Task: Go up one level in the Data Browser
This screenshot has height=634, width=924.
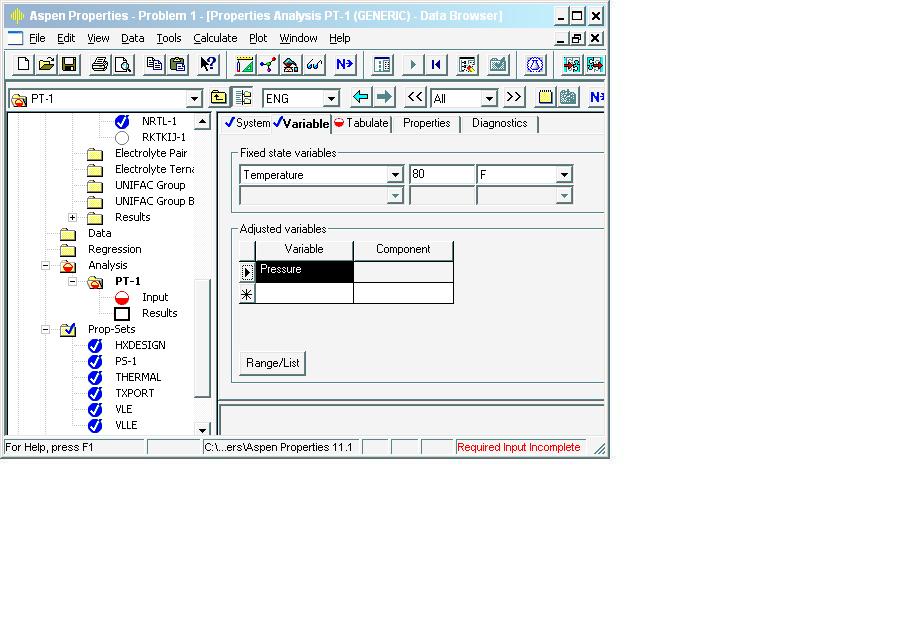Action: [219, 97]
